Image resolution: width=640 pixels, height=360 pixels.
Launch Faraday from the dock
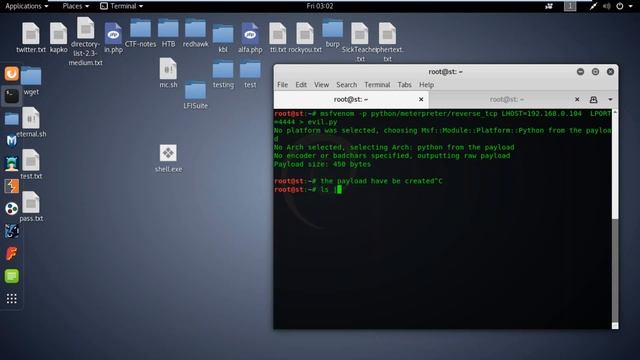coord(11,253)
